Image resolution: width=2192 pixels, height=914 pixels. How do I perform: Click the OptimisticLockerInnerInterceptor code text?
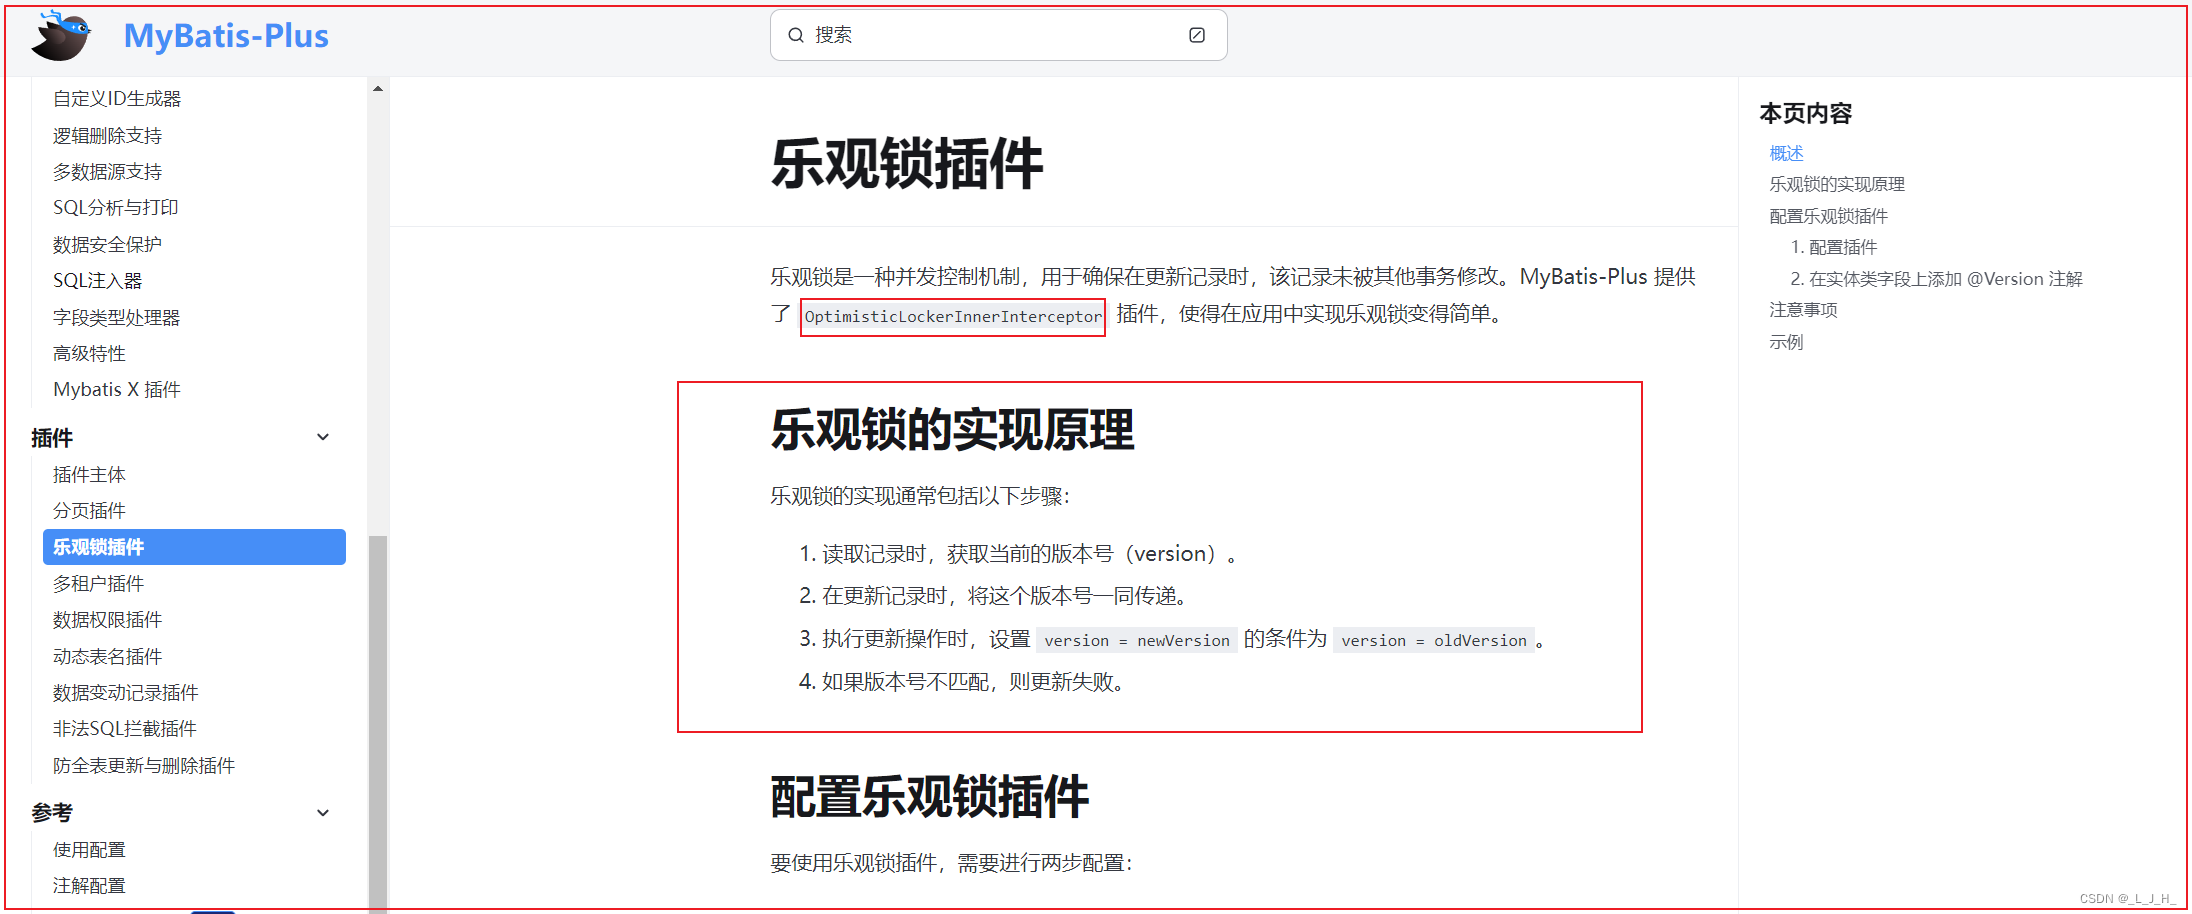[x=953, y=317]
